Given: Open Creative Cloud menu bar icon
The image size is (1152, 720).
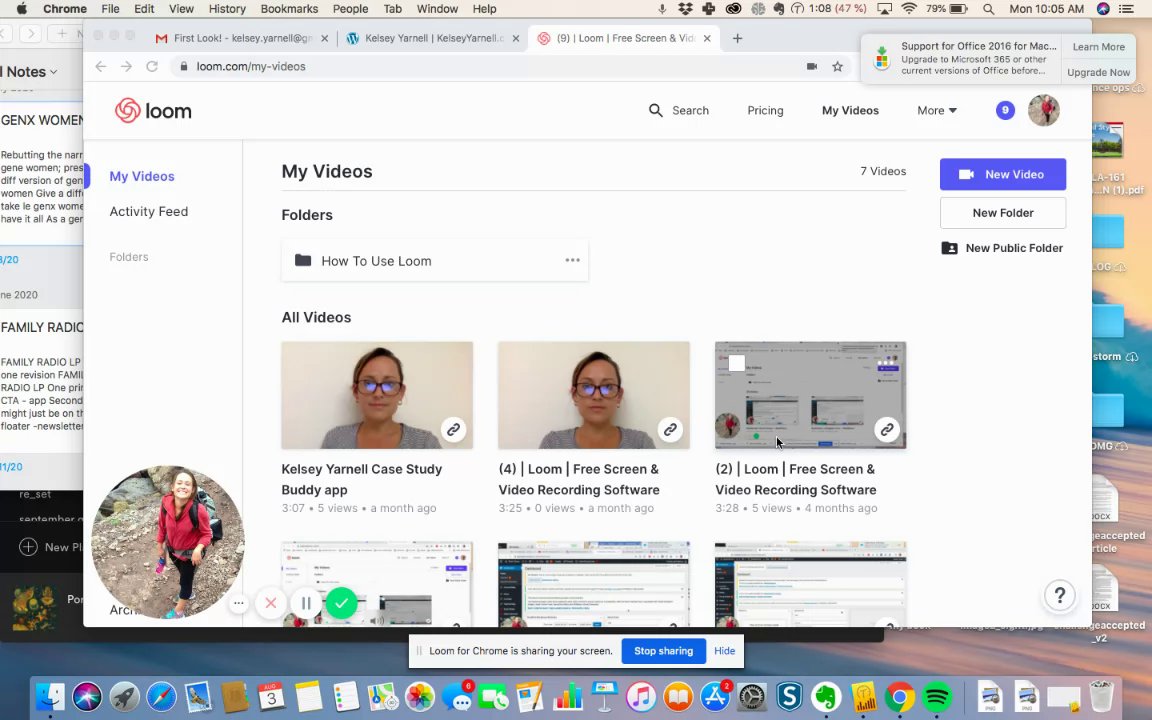Looking at the screenshot, I should (x=733, y=9).
